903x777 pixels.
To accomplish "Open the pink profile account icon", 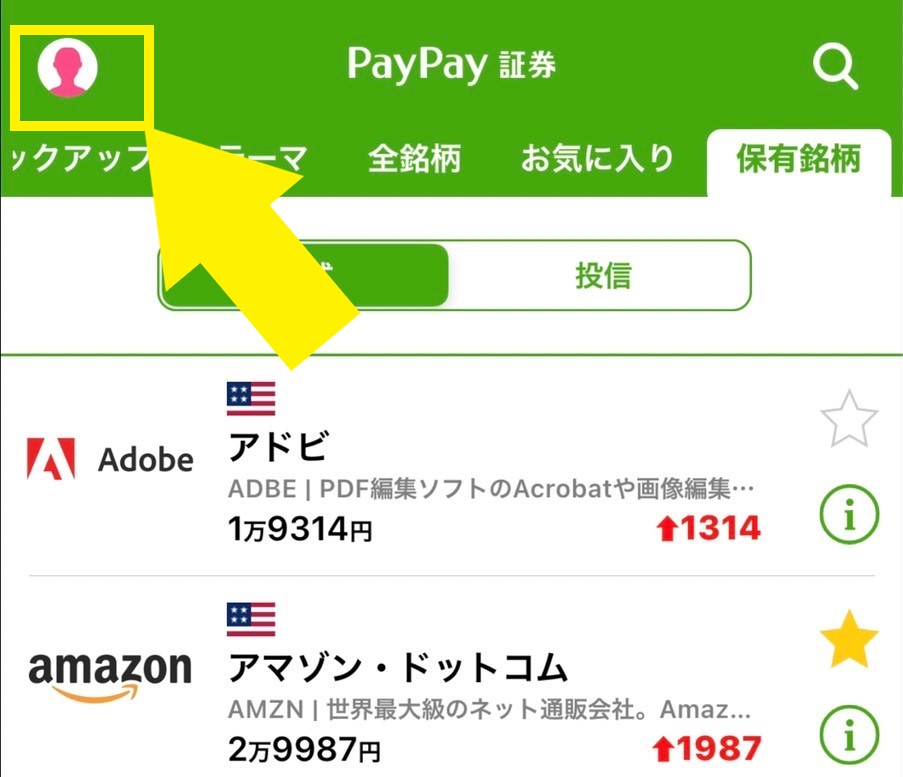I will 67,67.
